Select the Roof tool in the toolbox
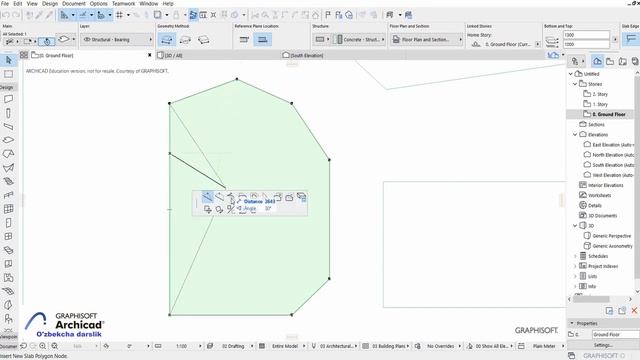640x360 pixels. click(x=8, y=154)
